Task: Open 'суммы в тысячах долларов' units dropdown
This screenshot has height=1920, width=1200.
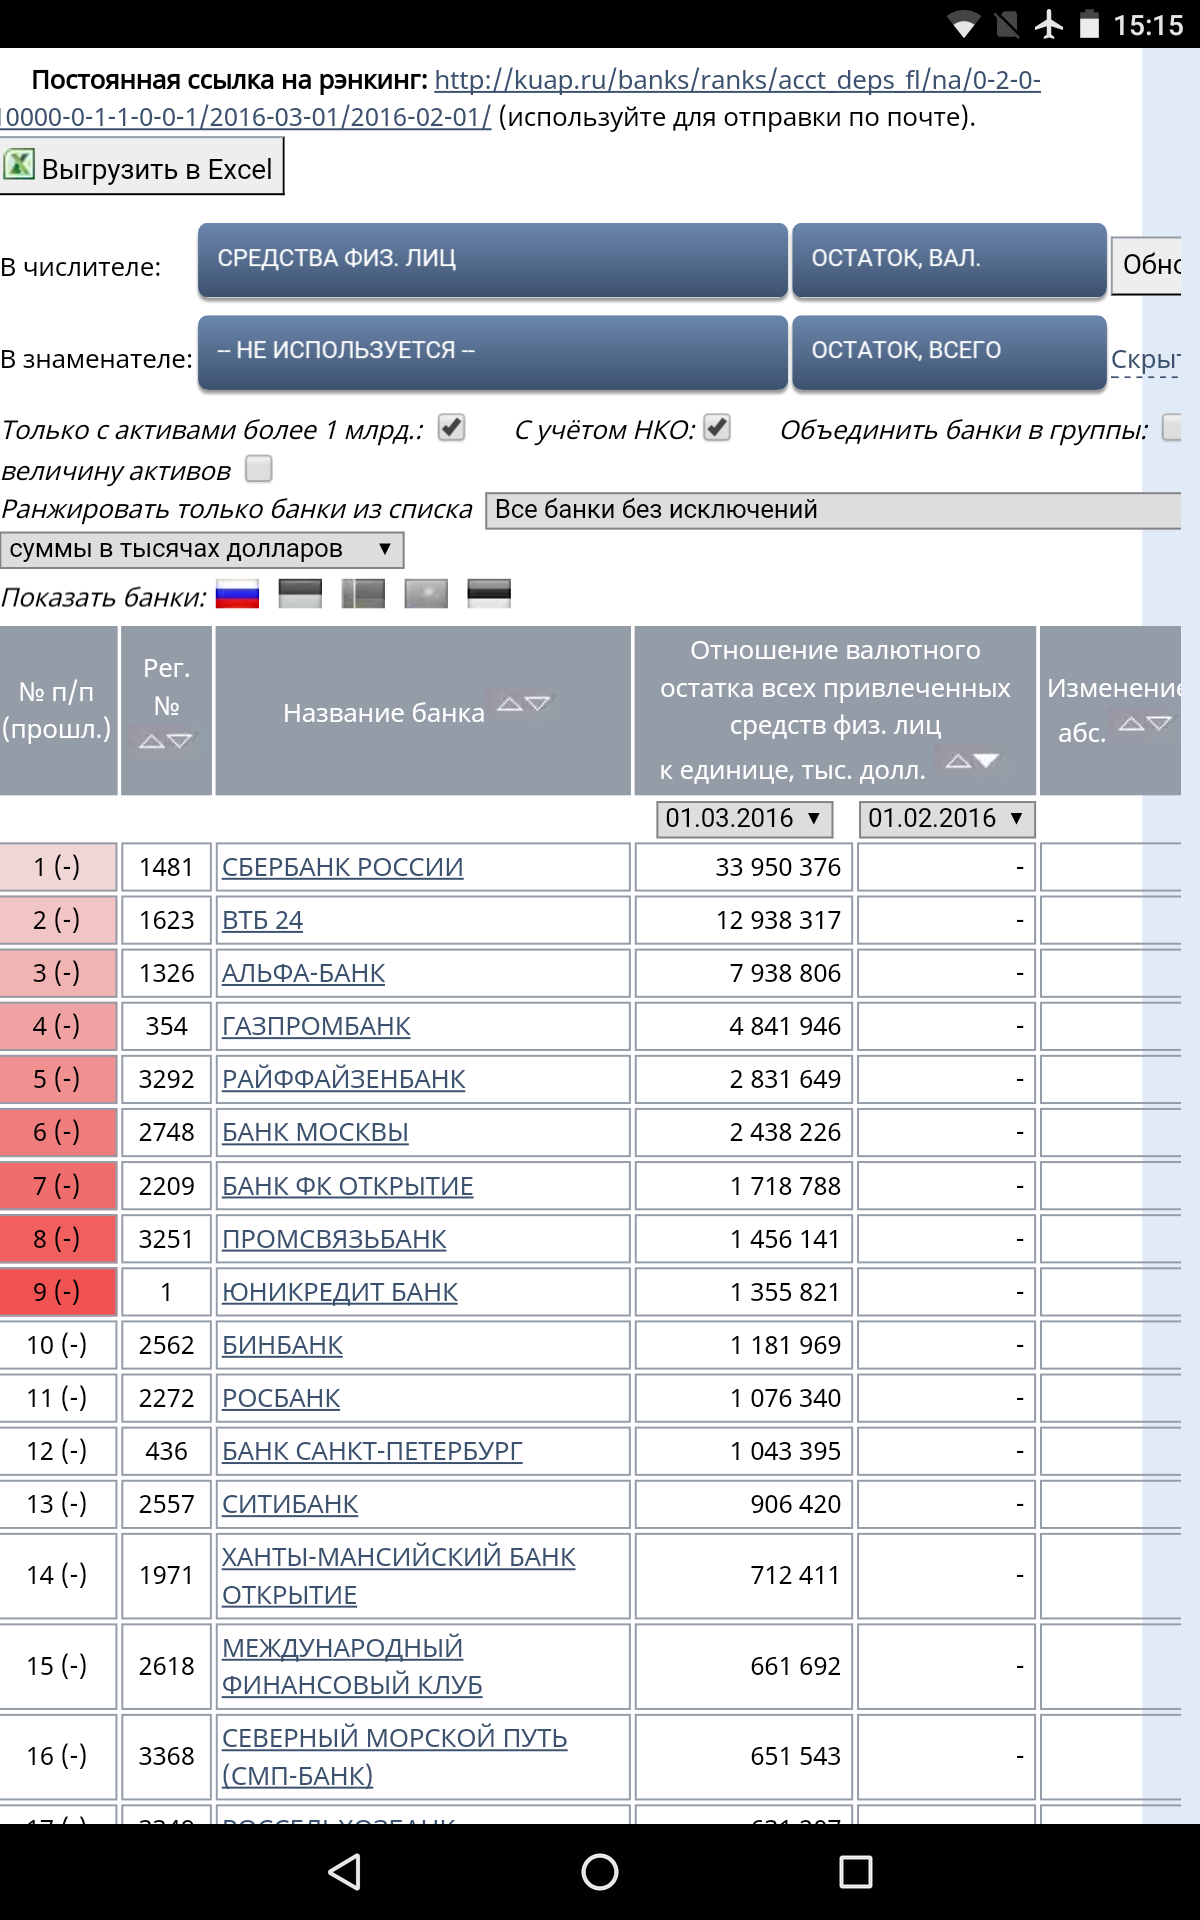Action: (202, 549)
